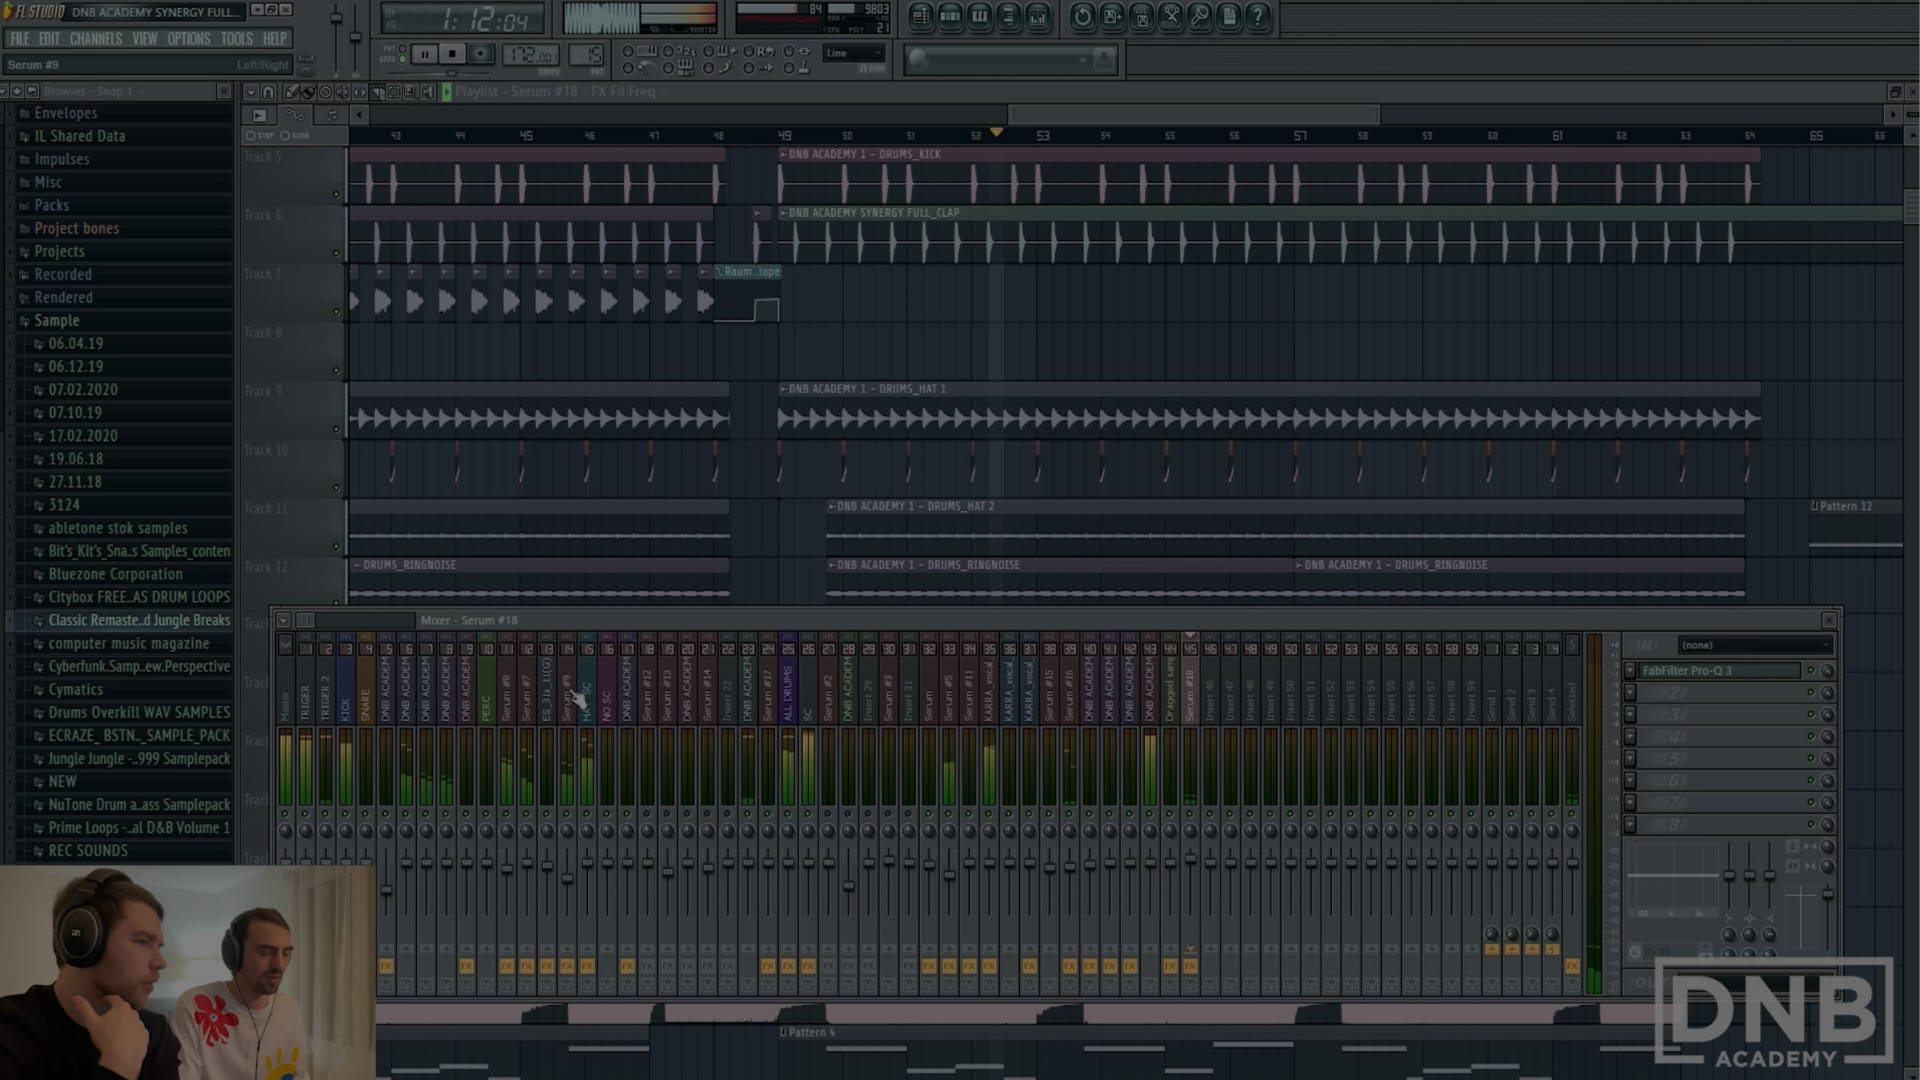Click the Playlist playhead marker

(996, 132)
